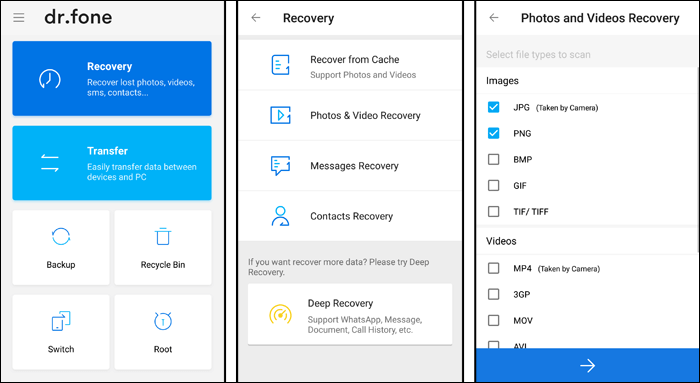Click 'Select file types to scan' text

538,54
